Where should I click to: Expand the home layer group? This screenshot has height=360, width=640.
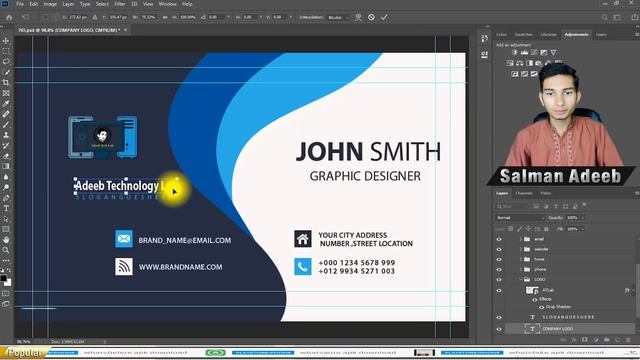(521, 260)
